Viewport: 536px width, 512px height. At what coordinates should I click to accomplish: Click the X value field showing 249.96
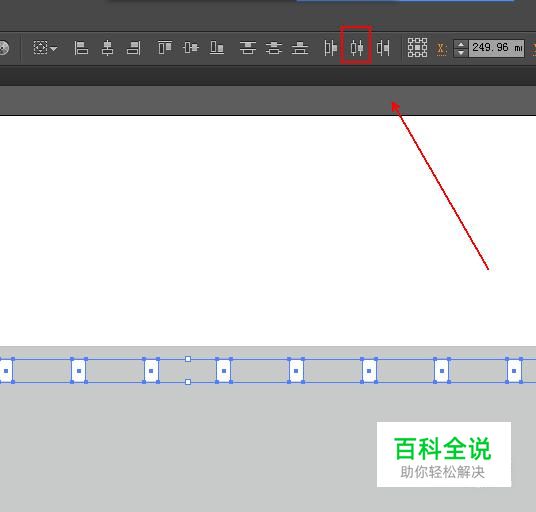(x=496, y=48)
